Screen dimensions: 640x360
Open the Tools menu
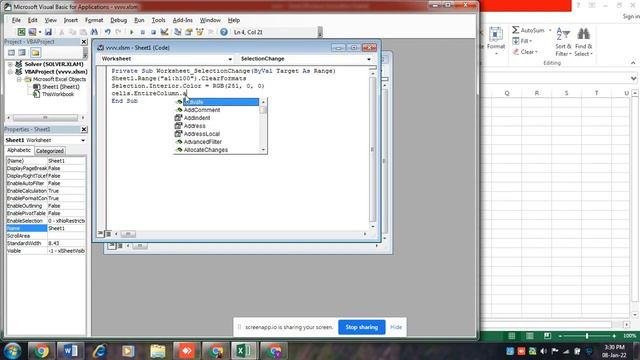click(158, 20)
